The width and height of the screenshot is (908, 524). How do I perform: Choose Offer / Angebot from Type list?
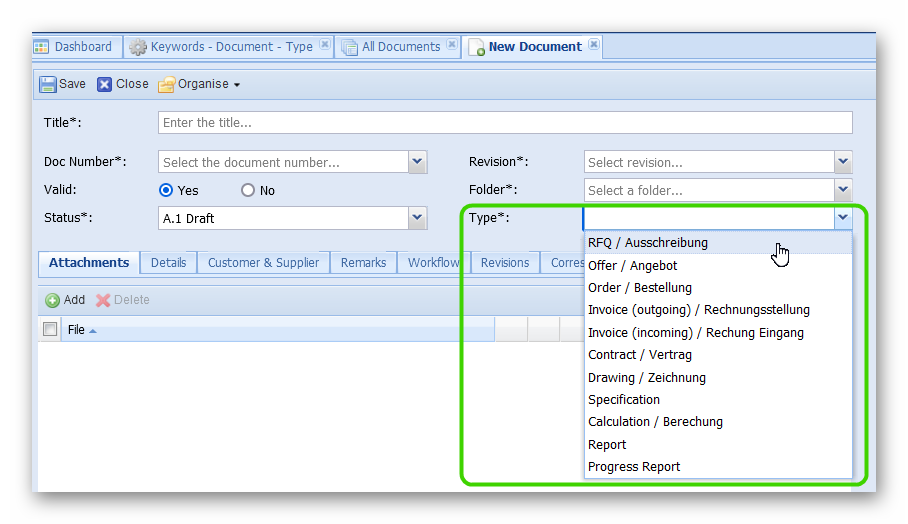(632, 265)
